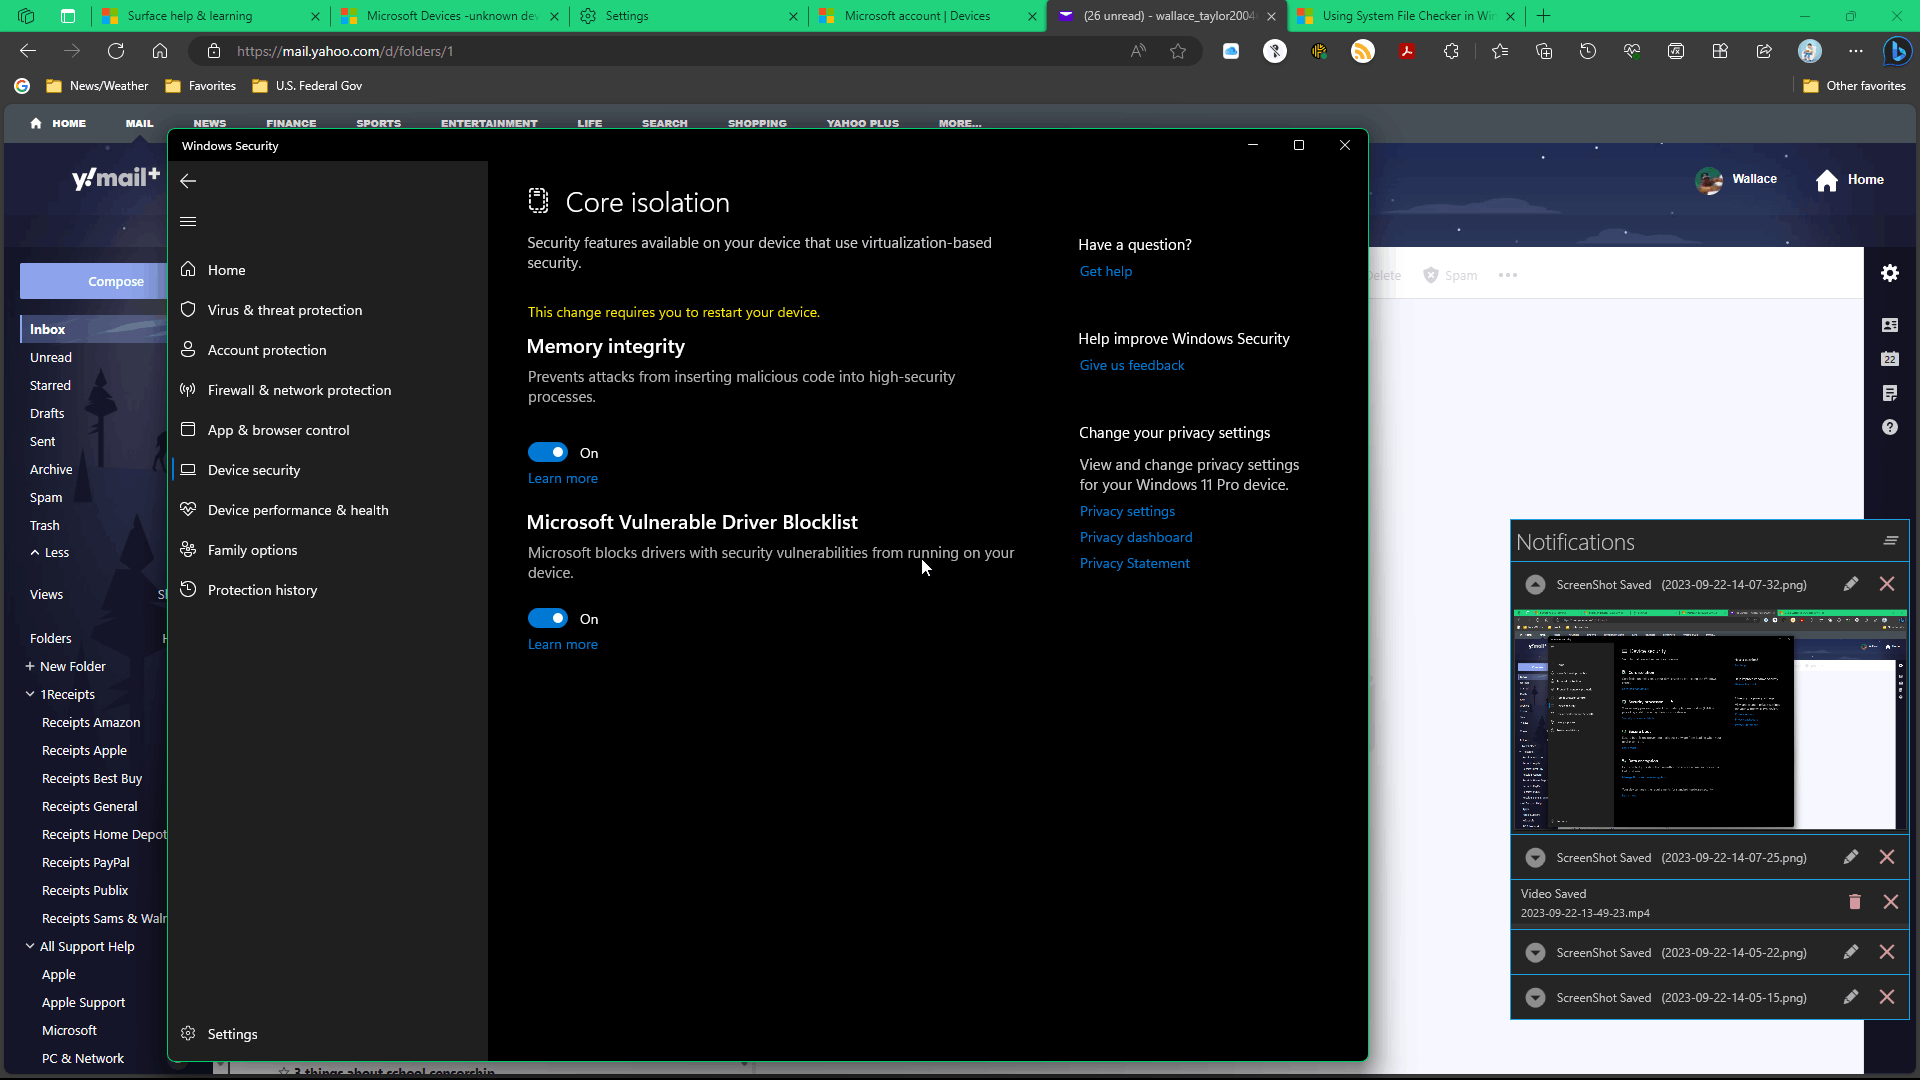This screenshot has width=1920, height=1080.
Task: Expand the 07-25 screenshot notification
Action: tap(1535, 858)
